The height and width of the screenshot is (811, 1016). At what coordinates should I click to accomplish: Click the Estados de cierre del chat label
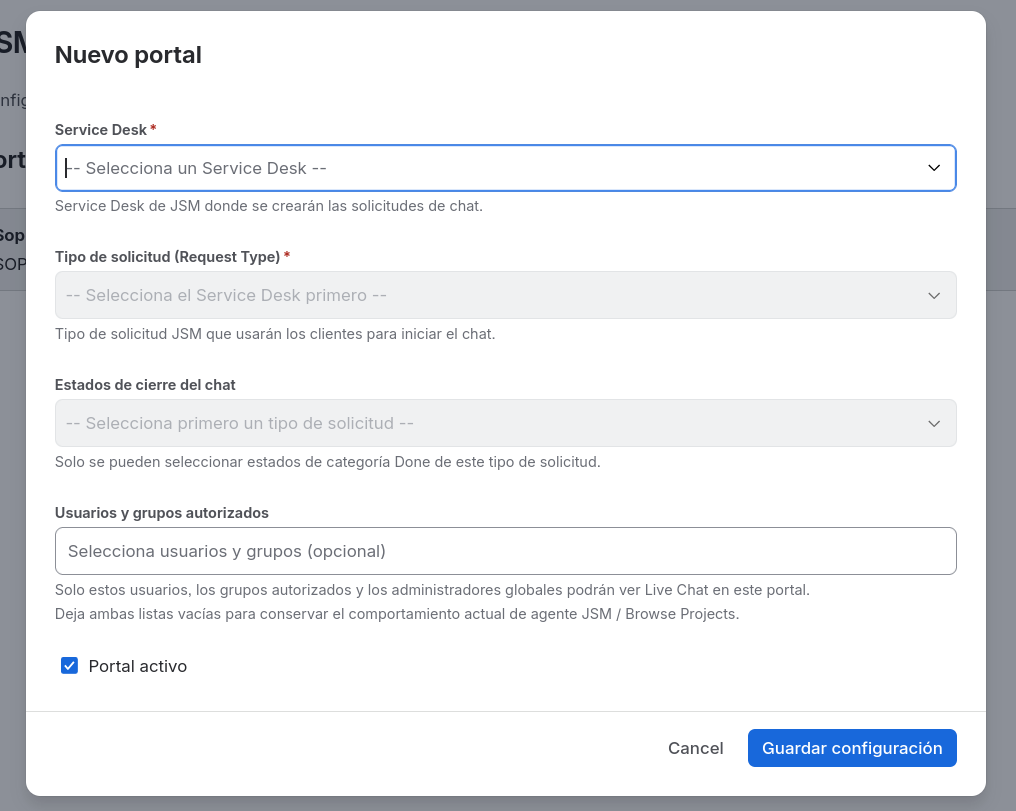(145, 385)
